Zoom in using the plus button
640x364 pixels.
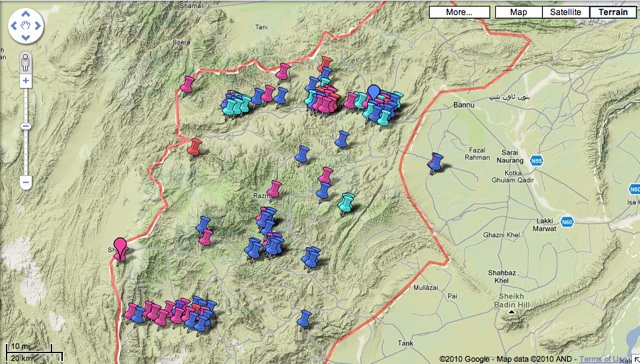[x=26, y=81]
